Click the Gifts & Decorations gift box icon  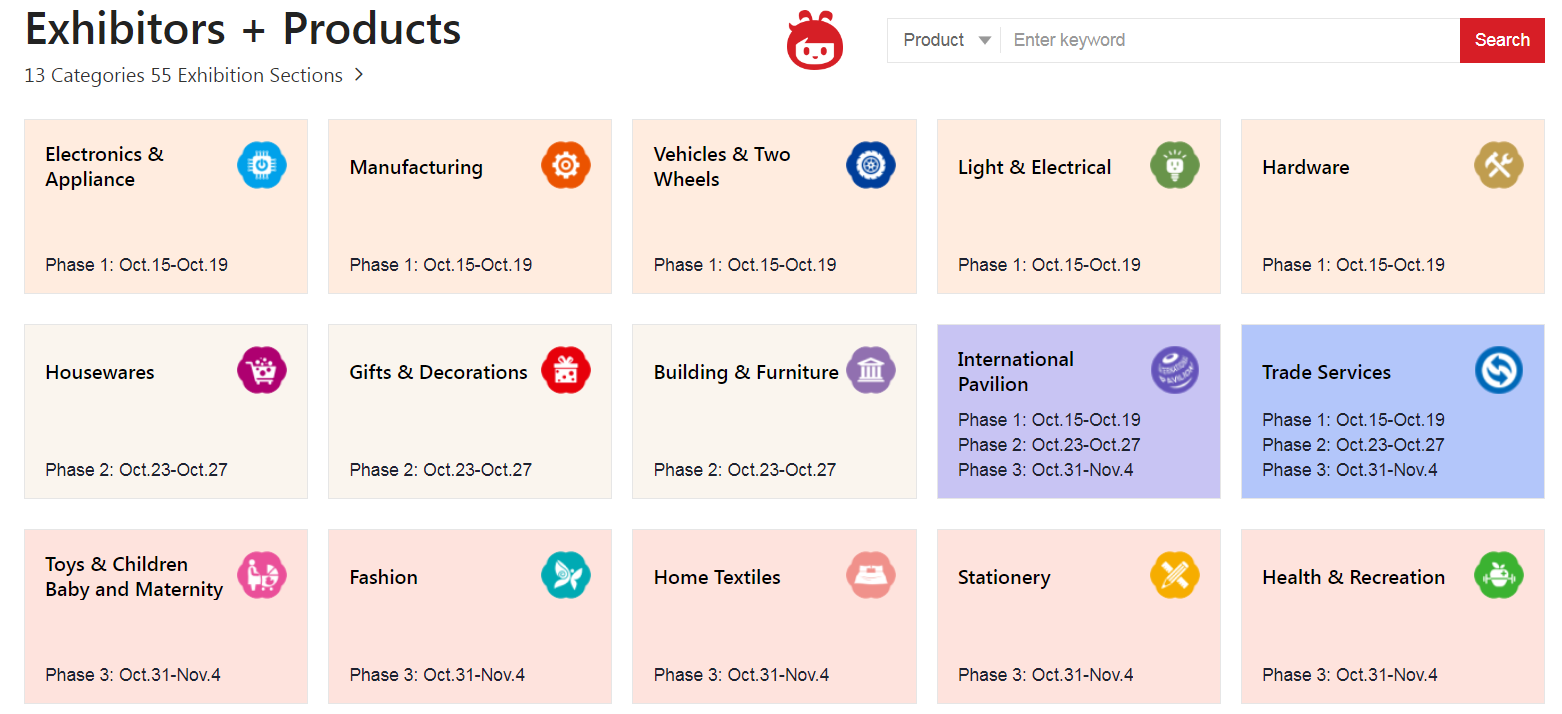[566, 370]
